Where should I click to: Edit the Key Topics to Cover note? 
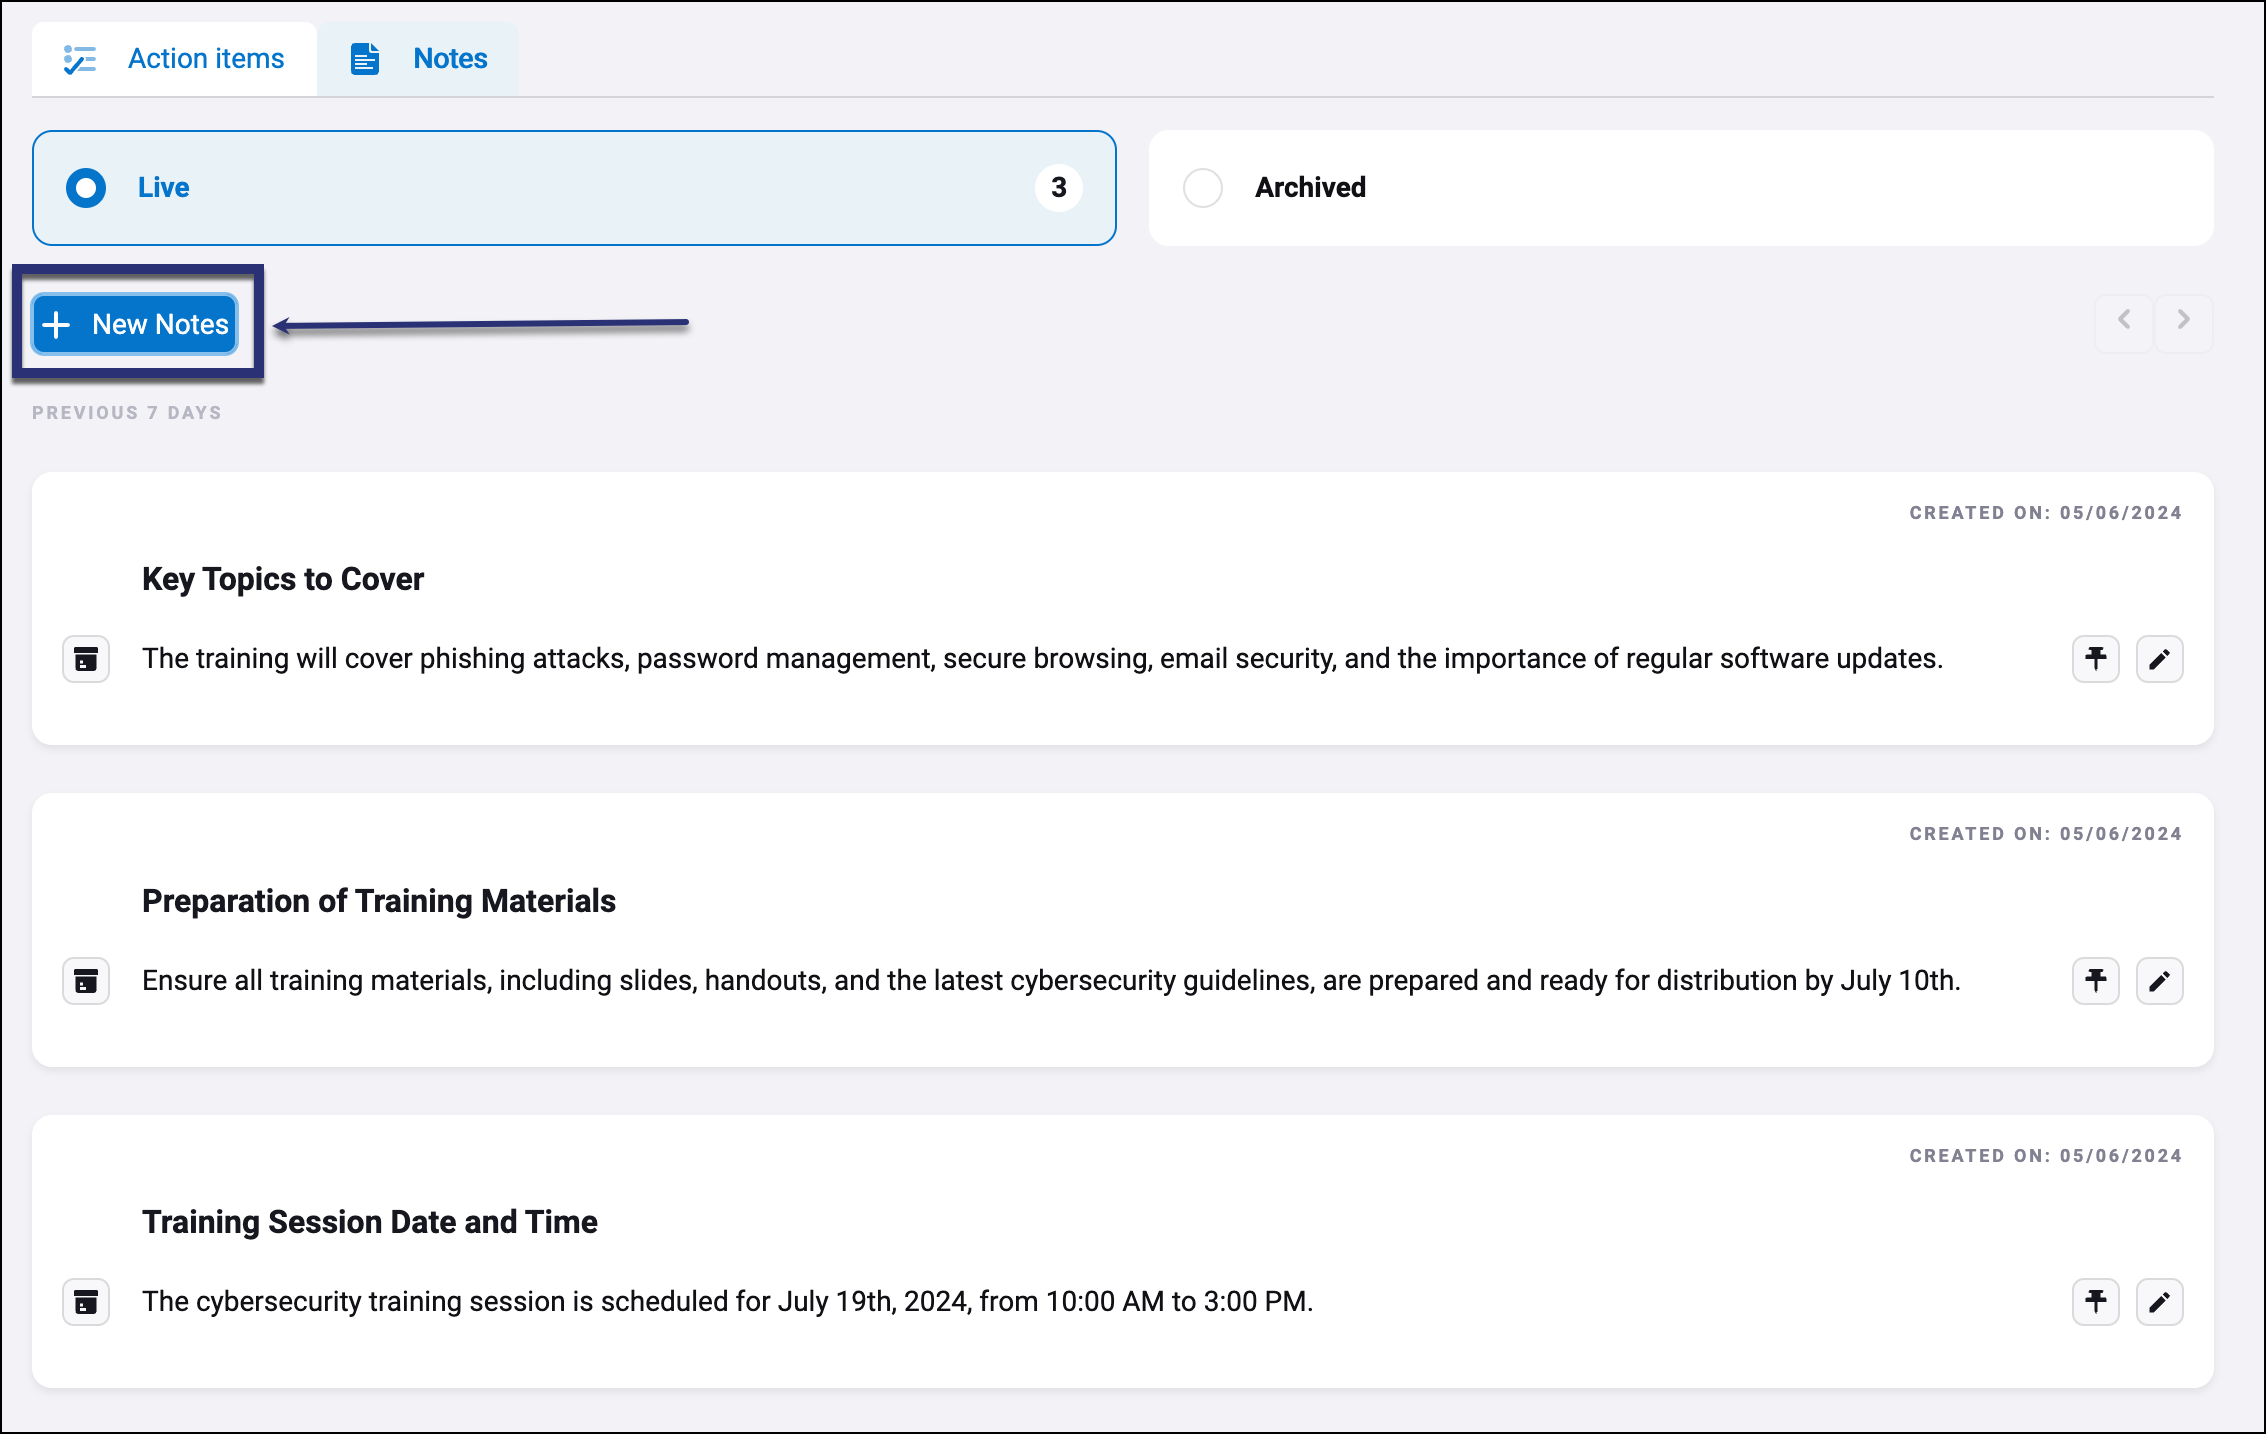[x=2160, y=659]
